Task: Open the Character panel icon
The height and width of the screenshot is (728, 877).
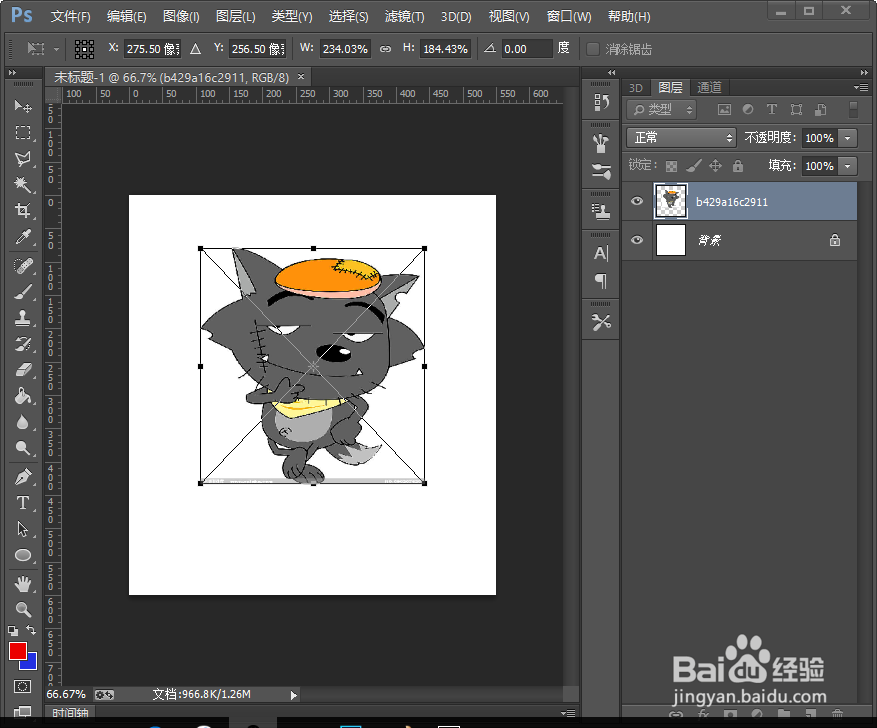Action: pyautogui.click(x=601, y=253)
